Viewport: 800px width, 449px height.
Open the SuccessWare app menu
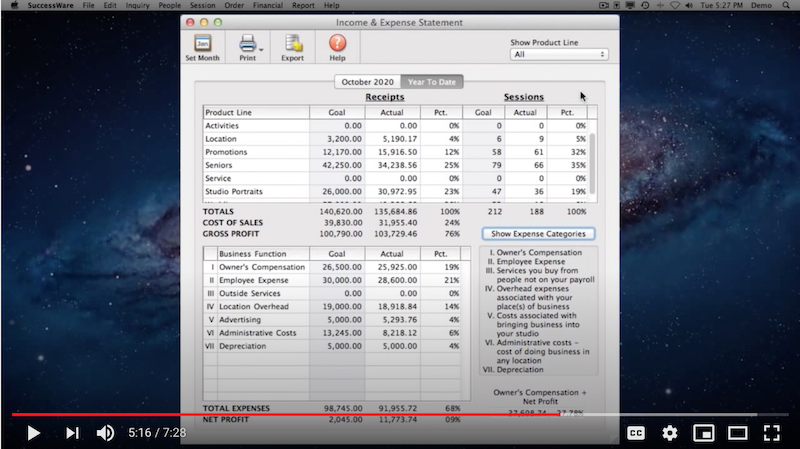point(51,5)
